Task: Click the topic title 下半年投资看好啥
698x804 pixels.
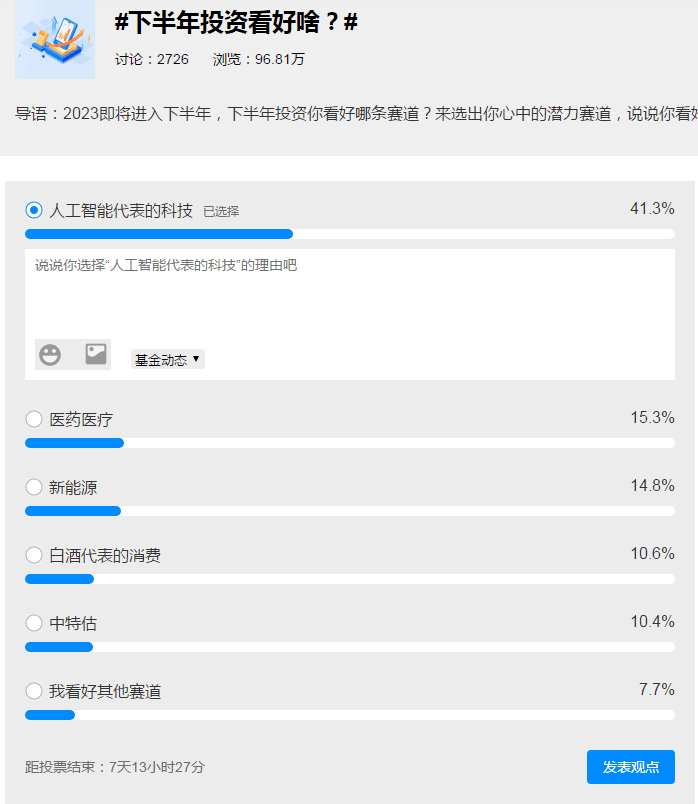Action: coord(236,23)
